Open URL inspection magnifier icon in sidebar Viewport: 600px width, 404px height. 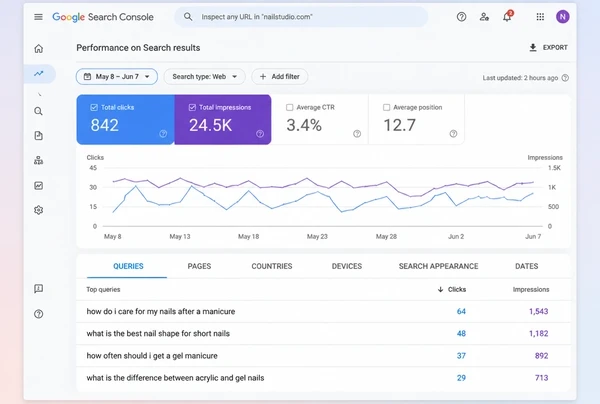38,111
